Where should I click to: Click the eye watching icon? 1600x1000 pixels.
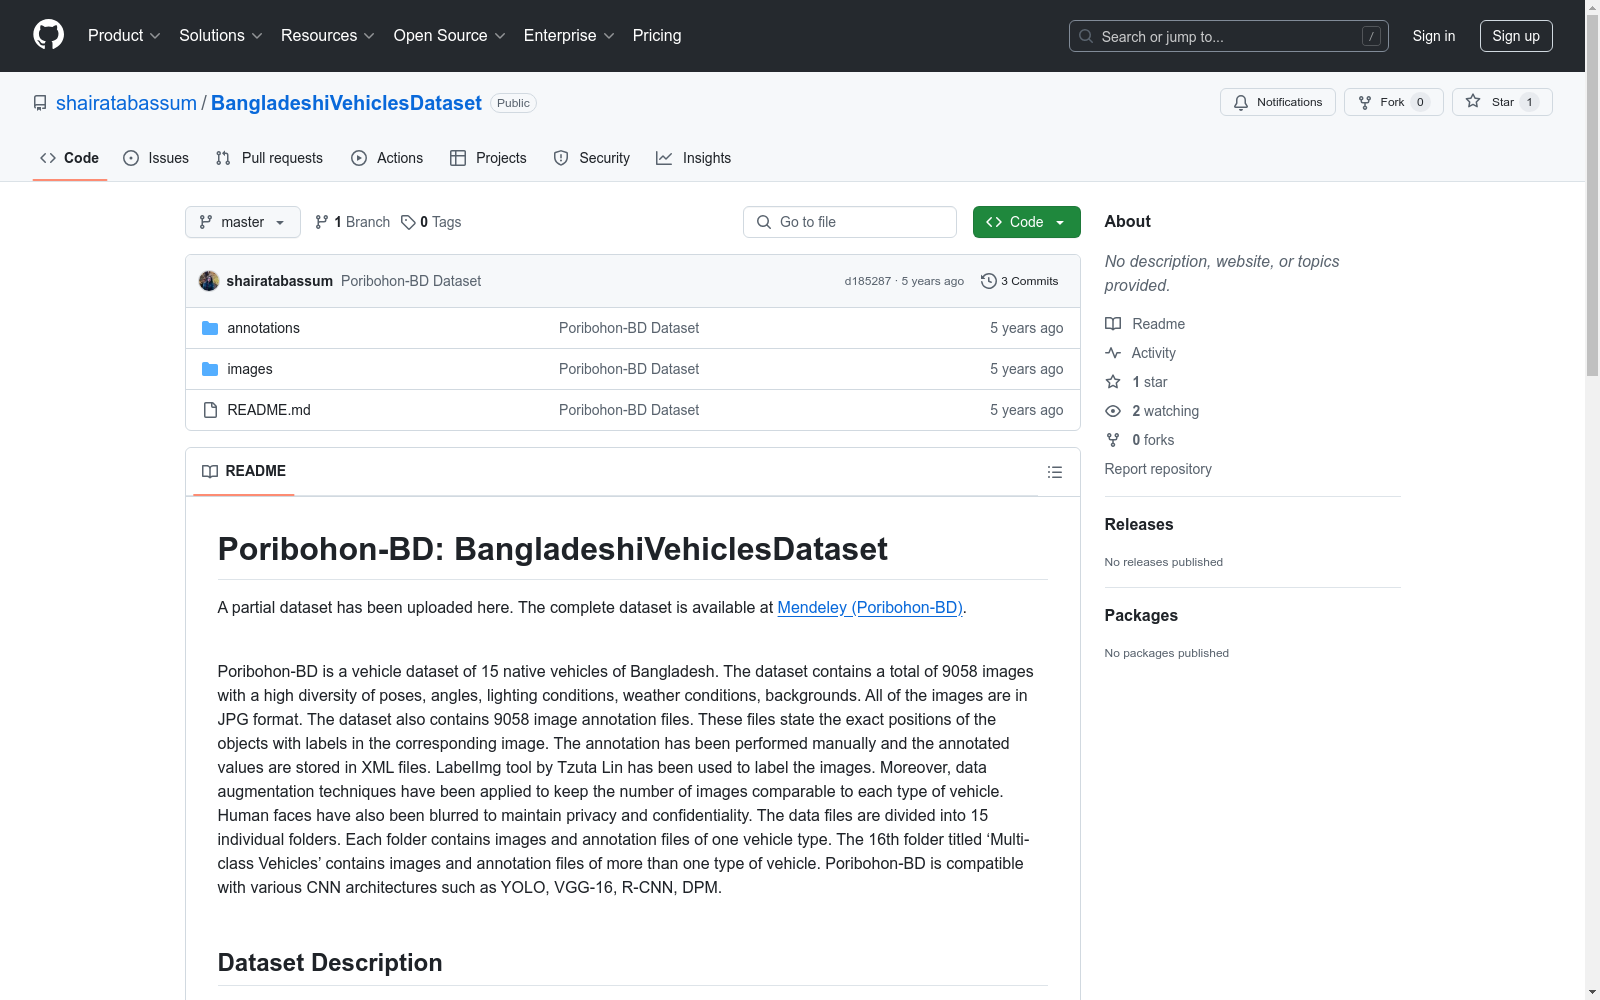click(x=1113, y=411)
